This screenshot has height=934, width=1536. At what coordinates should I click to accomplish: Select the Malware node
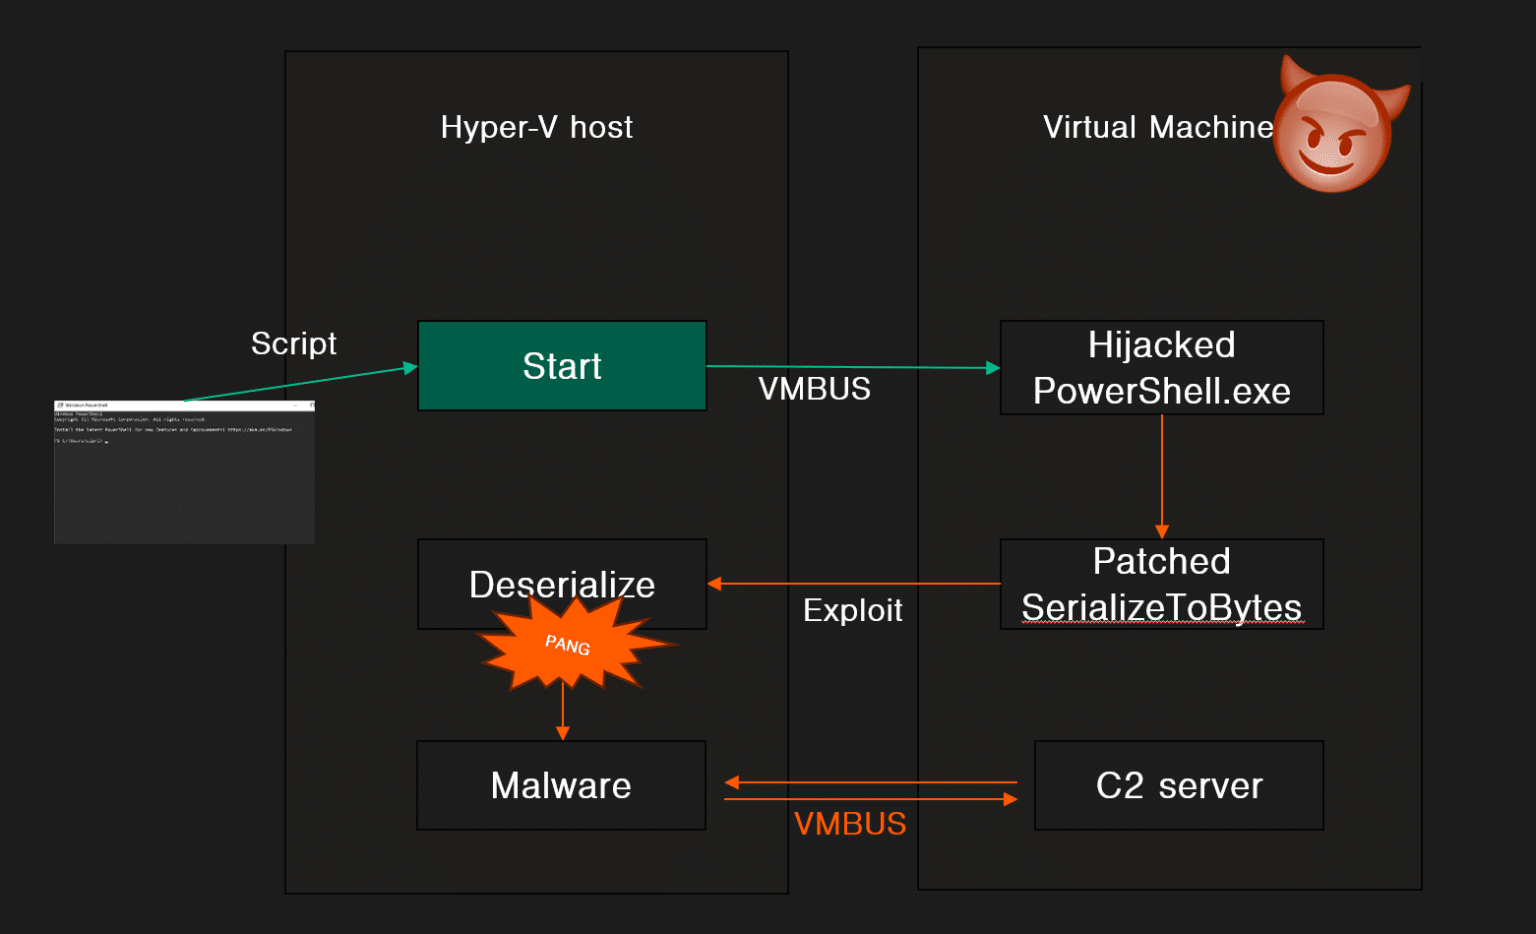pyautogui.click(x=561, y=786)
